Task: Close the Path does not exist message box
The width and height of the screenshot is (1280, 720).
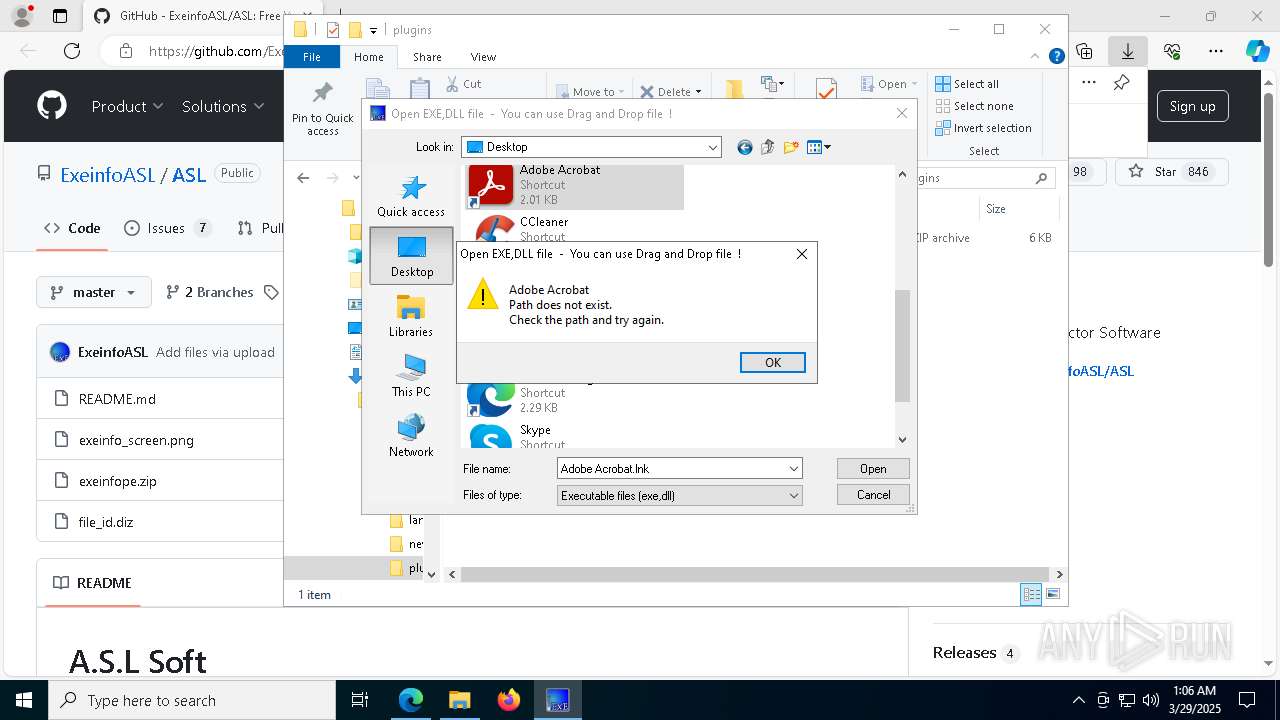Action: (802, 254)
